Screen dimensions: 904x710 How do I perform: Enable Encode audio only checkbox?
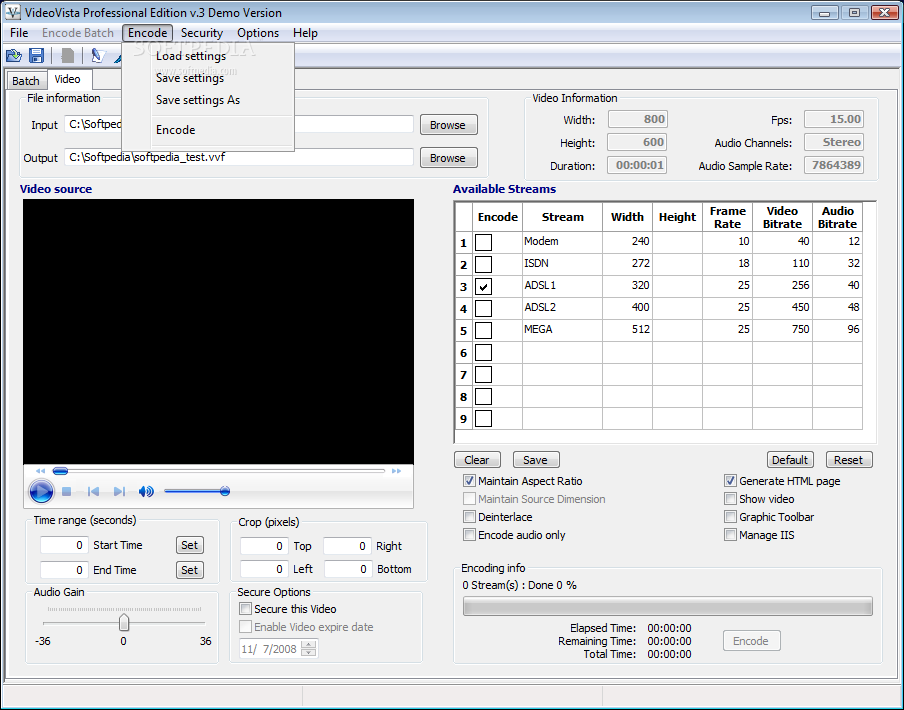coord(469,535)
